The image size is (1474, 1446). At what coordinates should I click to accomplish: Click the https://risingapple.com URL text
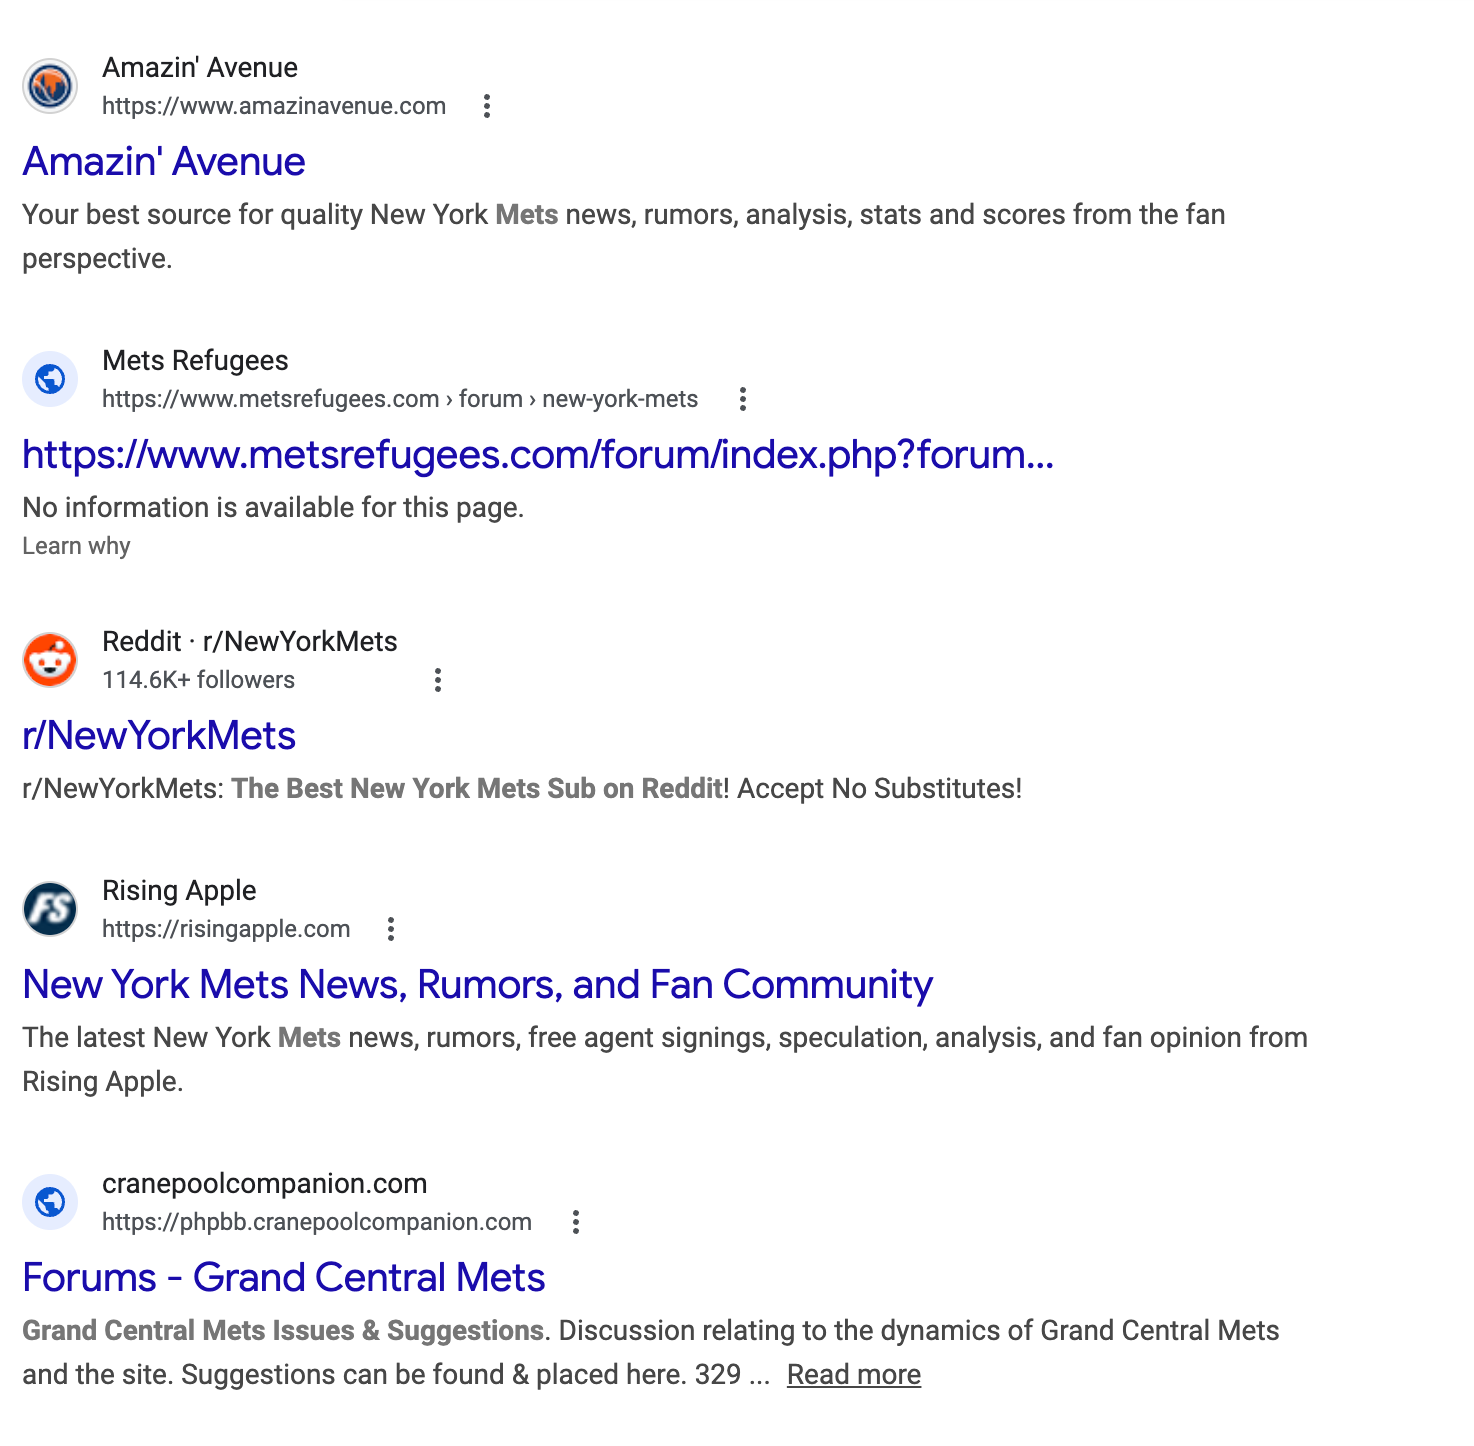click(226, 929)
